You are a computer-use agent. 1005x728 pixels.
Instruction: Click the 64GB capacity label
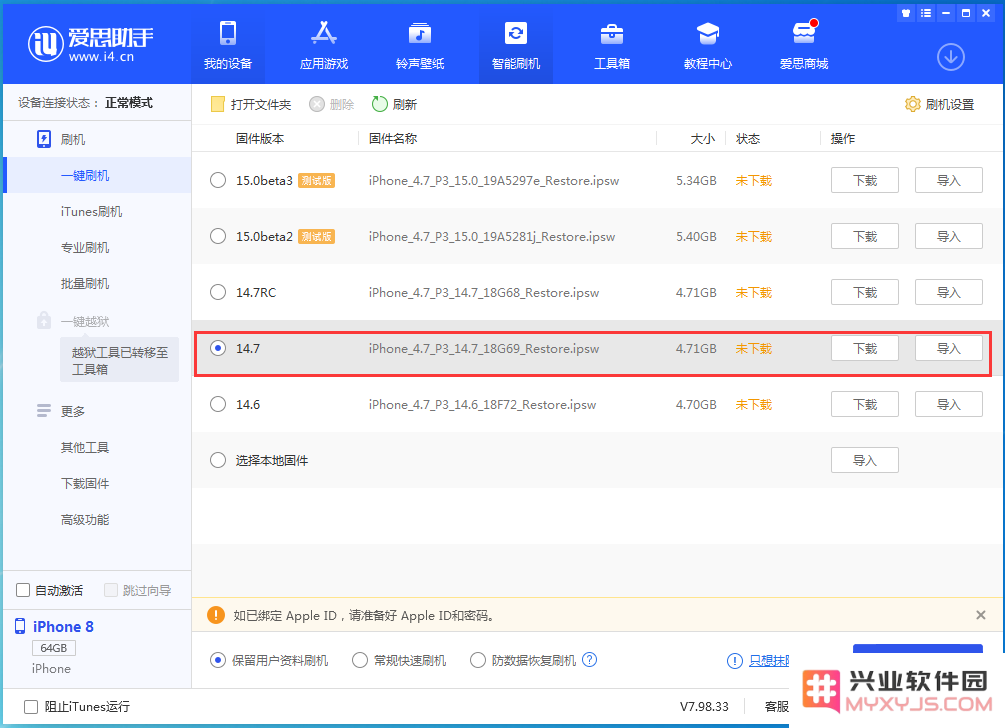[54, 648]
